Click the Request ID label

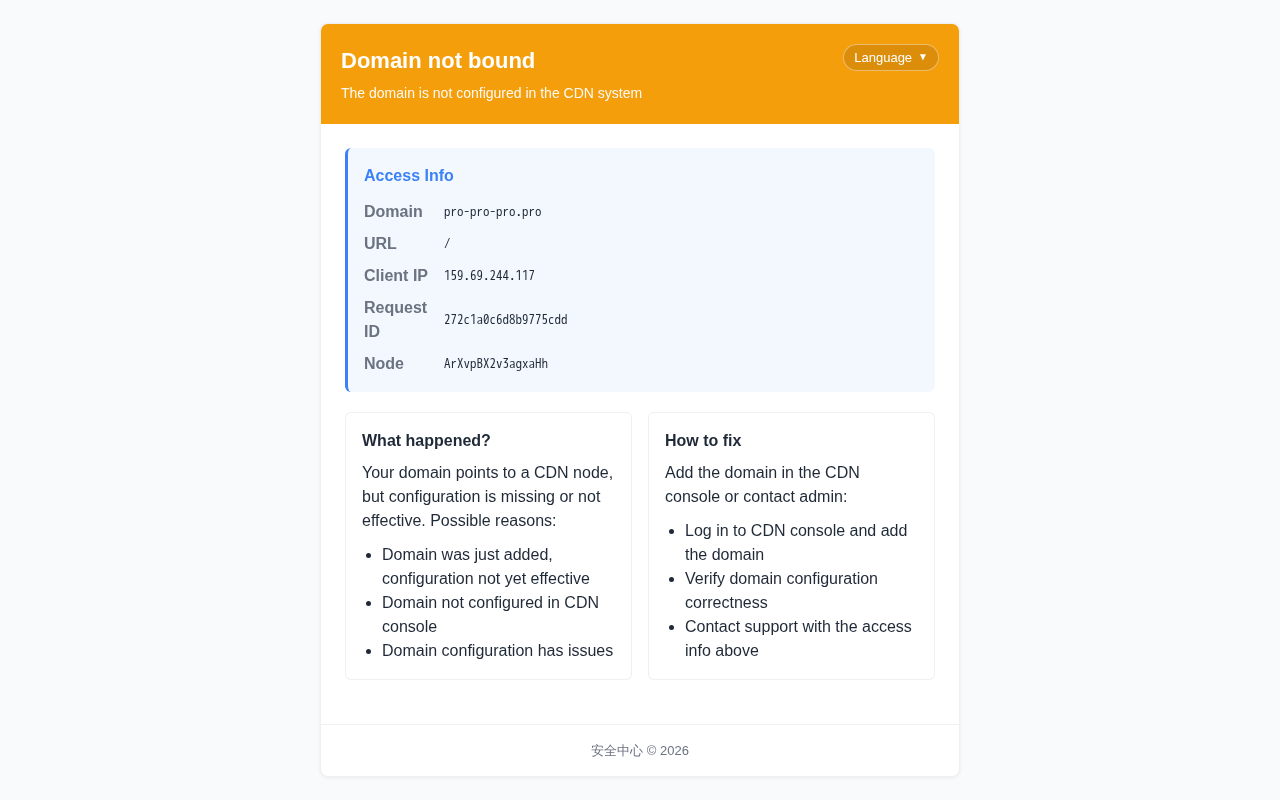pos(396,320)
